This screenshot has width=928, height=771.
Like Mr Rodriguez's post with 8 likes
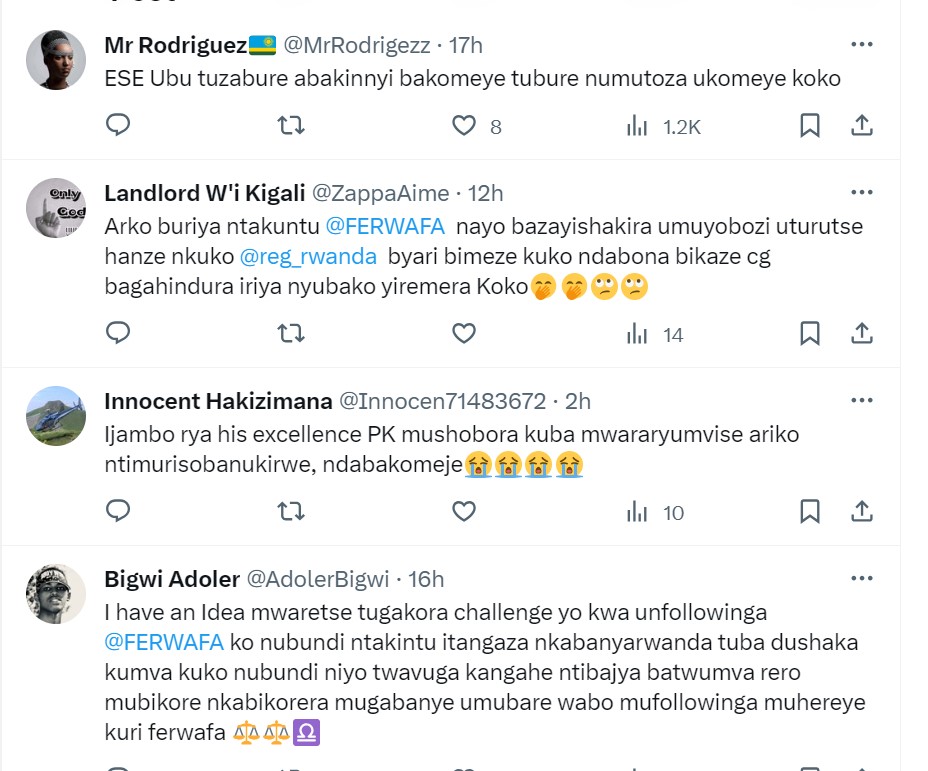coord(464,125)
